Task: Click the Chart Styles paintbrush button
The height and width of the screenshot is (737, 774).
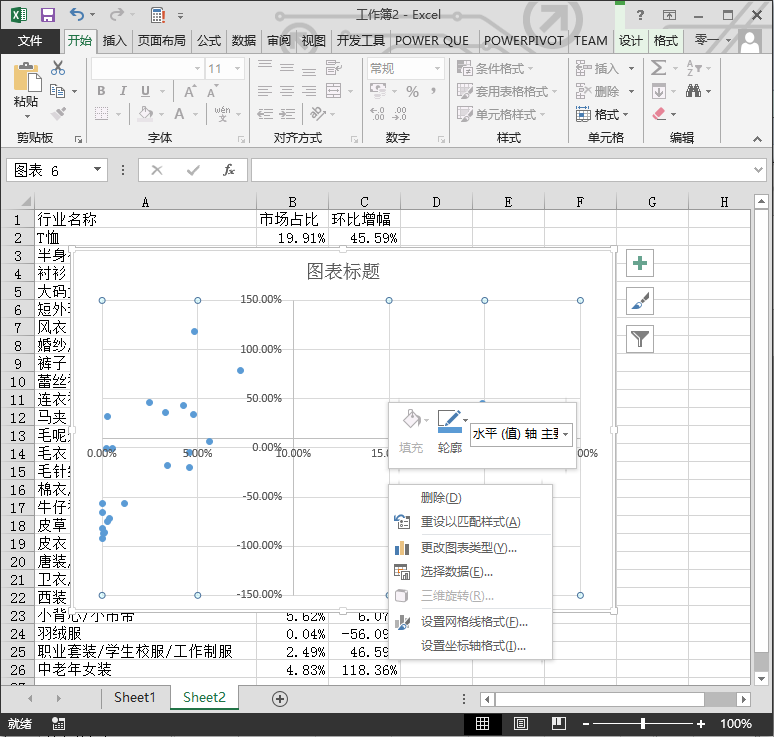Action: 640,301
